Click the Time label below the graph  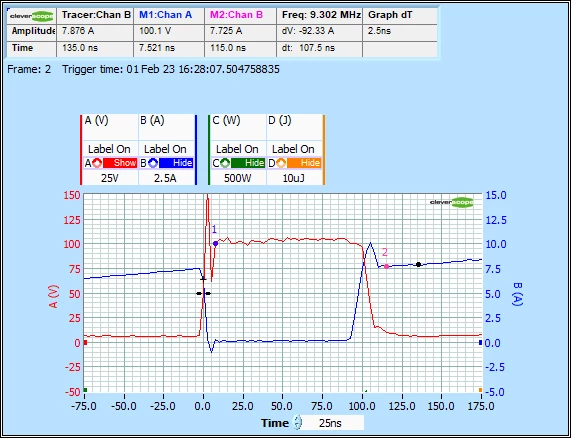pos(274,423)
